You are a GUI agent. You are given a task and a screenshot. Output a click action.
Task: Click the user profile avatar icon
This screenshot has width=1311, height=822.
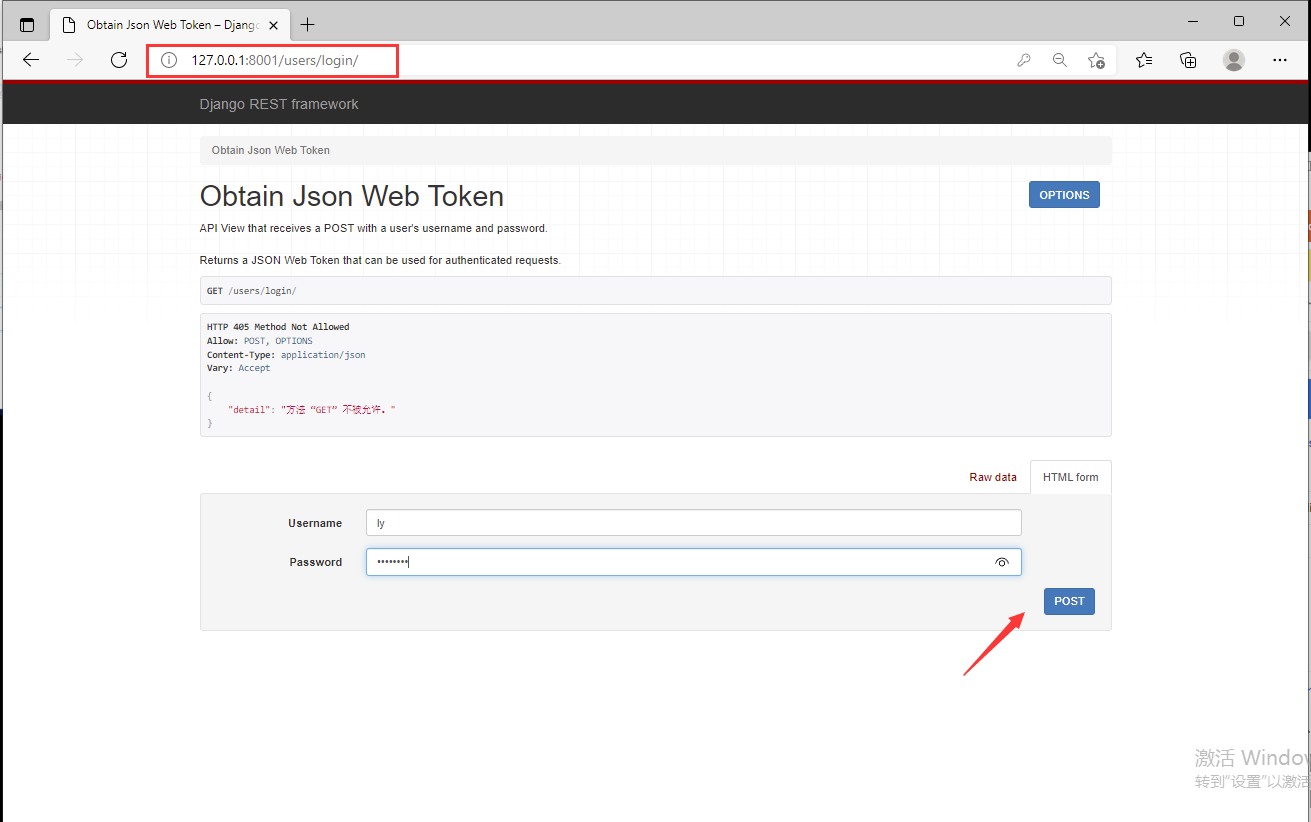click(x=1234, y=60)
